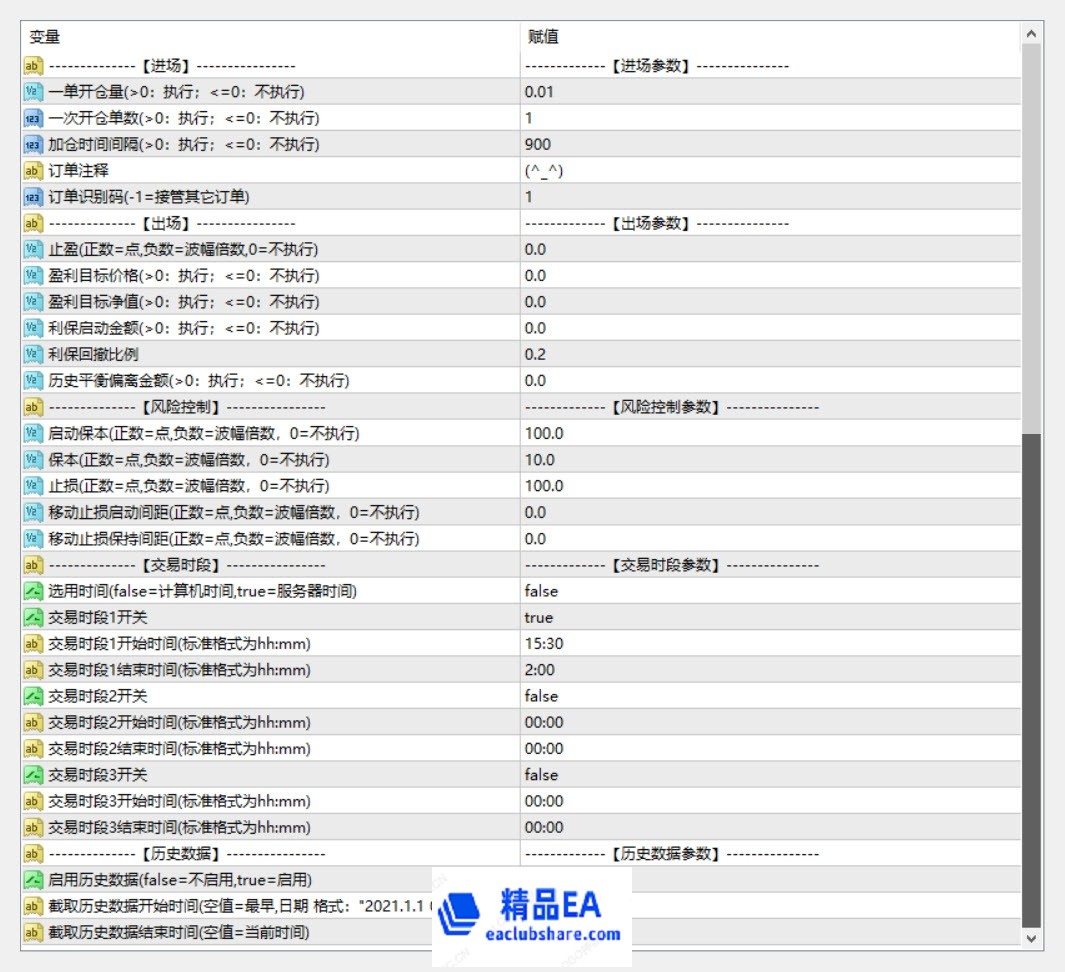The height and width of the screenshot is (972, 1065).
Task: Toggle the 交易时段2开关 value false
Action: 541,696
